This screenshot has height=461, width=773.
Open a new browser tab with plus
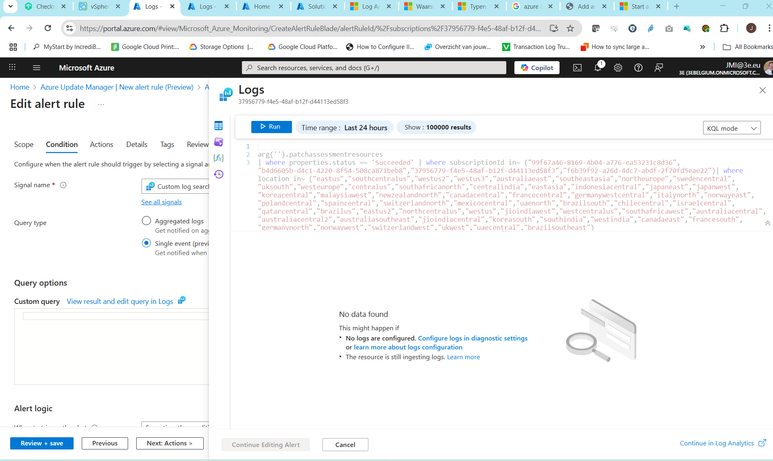tap(676, 6)
